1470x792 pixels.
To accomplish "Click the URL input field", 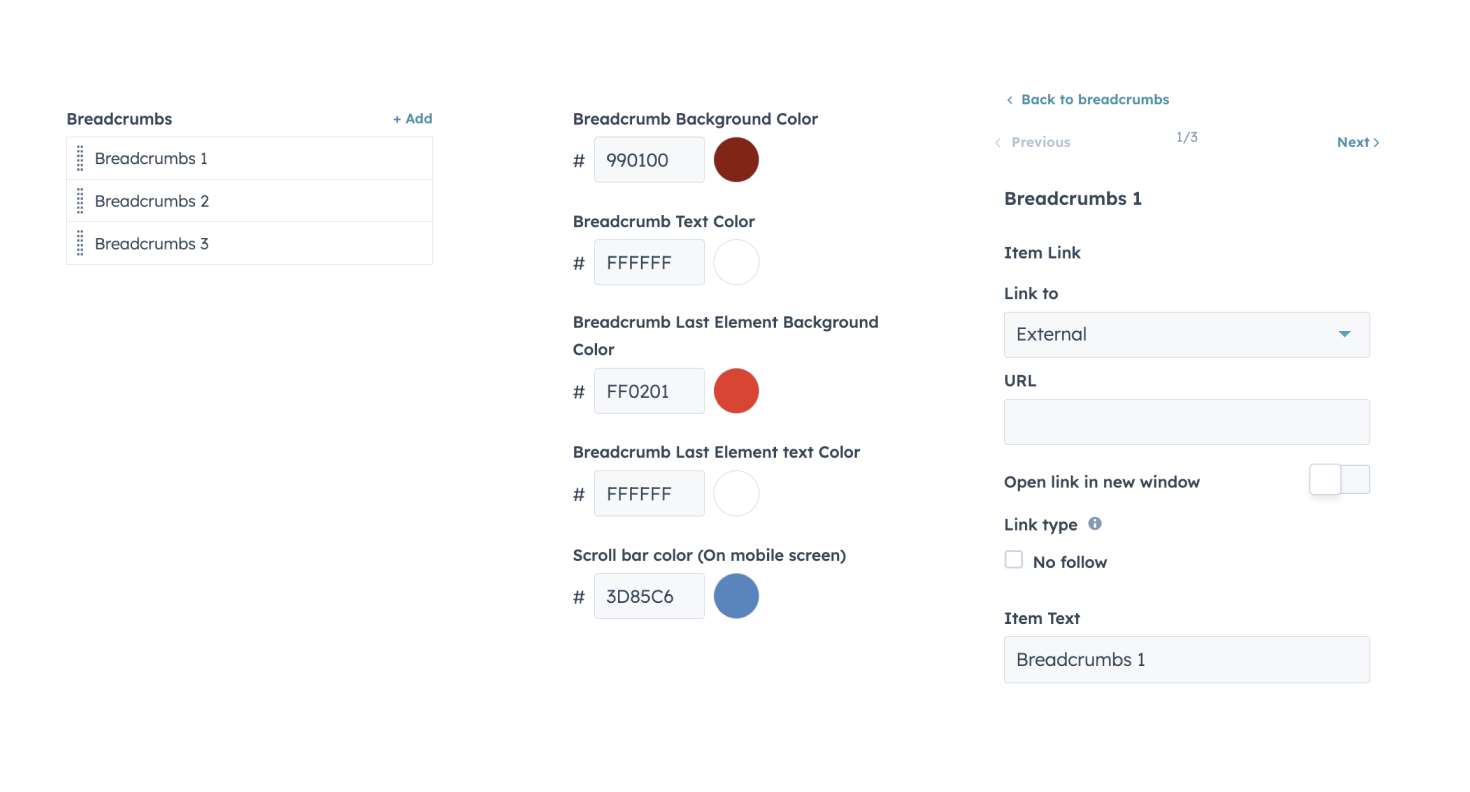I will (1186, 422).
